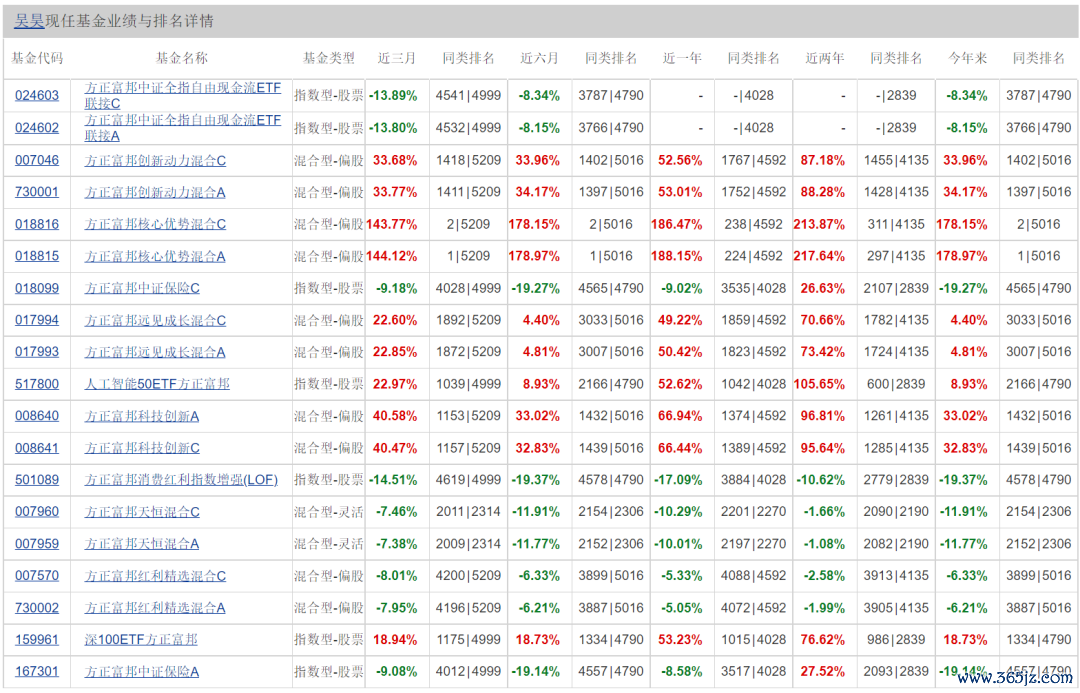Open 方正富邦核心优势混合C fund link
Viewport: 1080px width, 693px height.
click(155, 225)
